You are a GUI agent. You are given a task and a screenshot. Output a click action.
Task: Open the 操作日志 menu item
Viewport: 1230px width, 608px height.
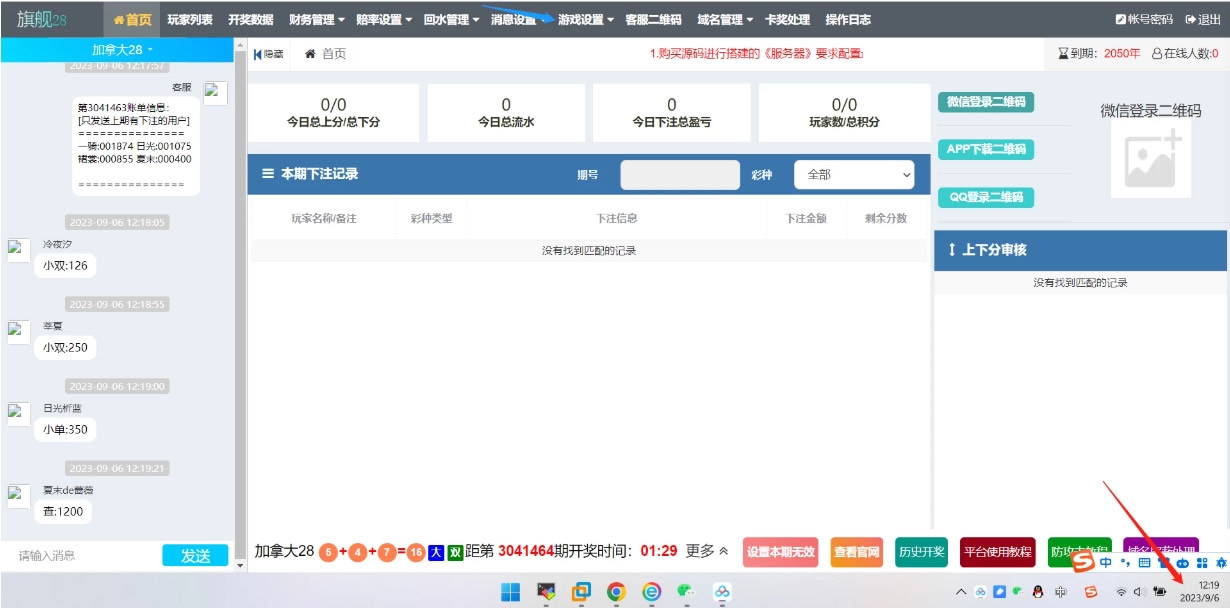847,20
